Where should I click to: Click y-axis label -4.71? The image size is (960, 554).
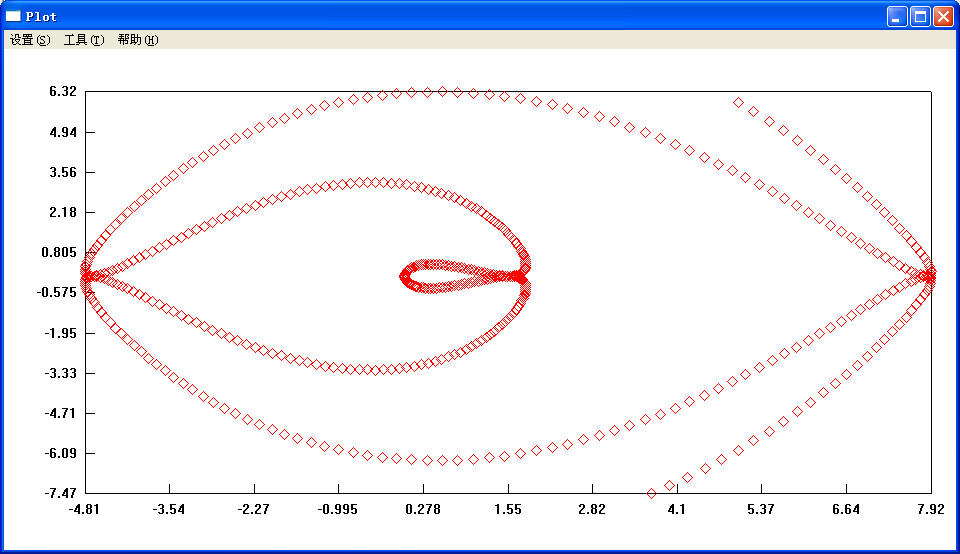tap(61, 413)
